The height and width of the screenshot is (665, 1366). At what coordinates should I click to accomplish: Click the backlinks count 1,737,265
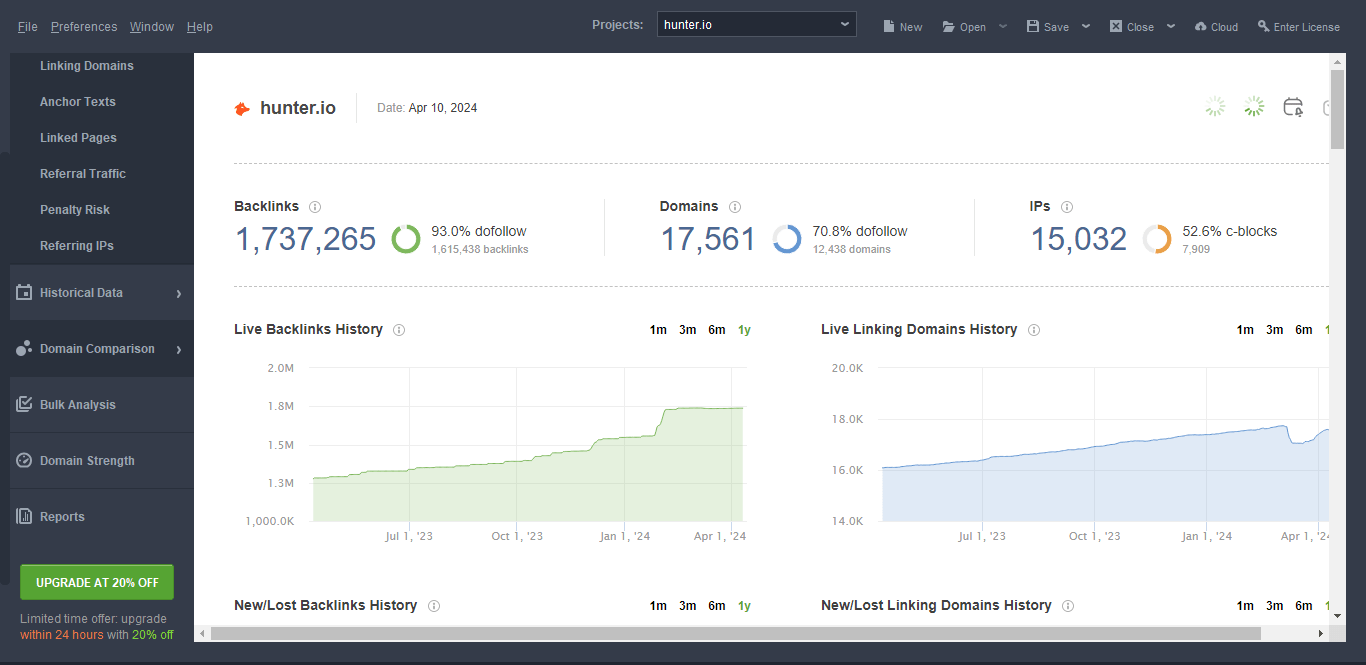pos(305,240)
